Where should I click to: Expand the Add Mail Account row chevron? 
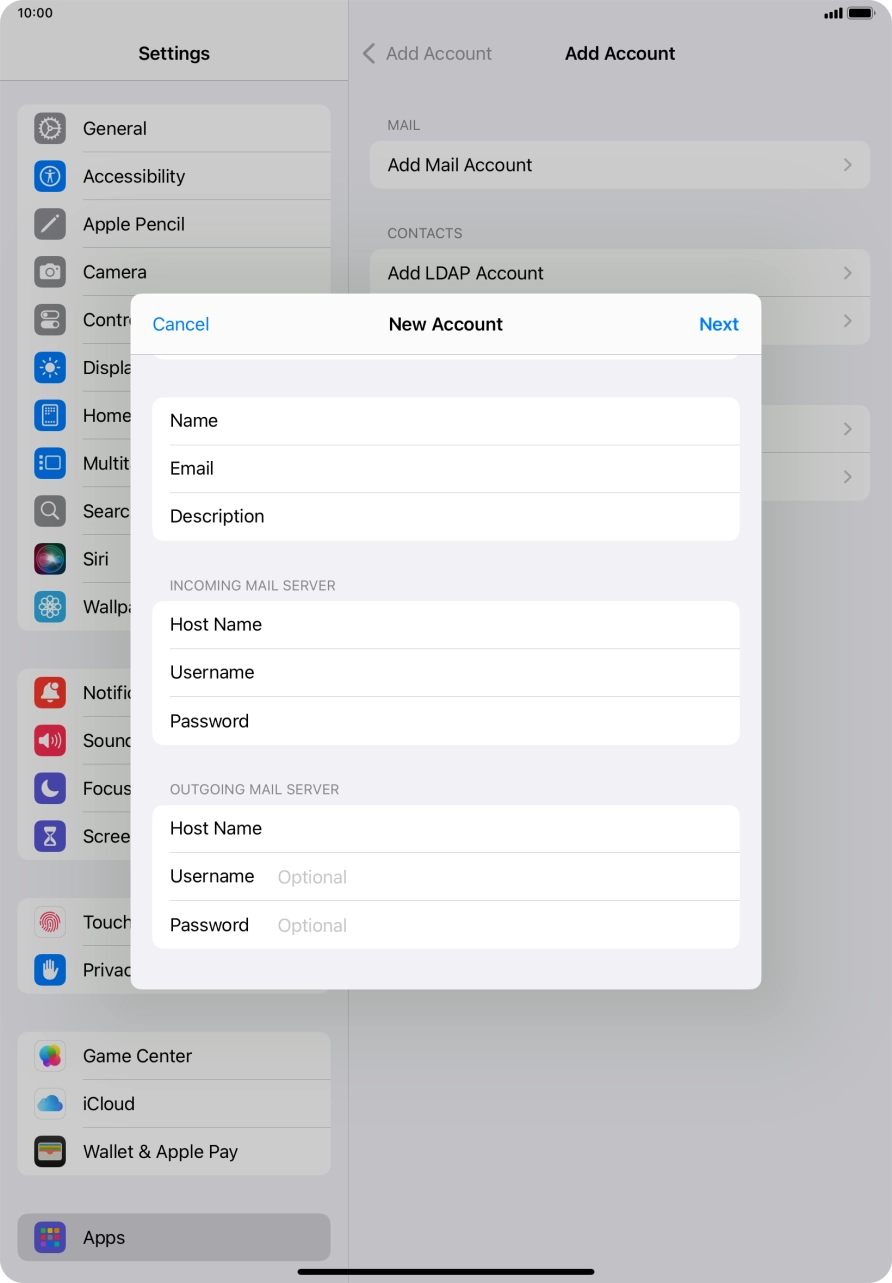[x=847, y=164]
